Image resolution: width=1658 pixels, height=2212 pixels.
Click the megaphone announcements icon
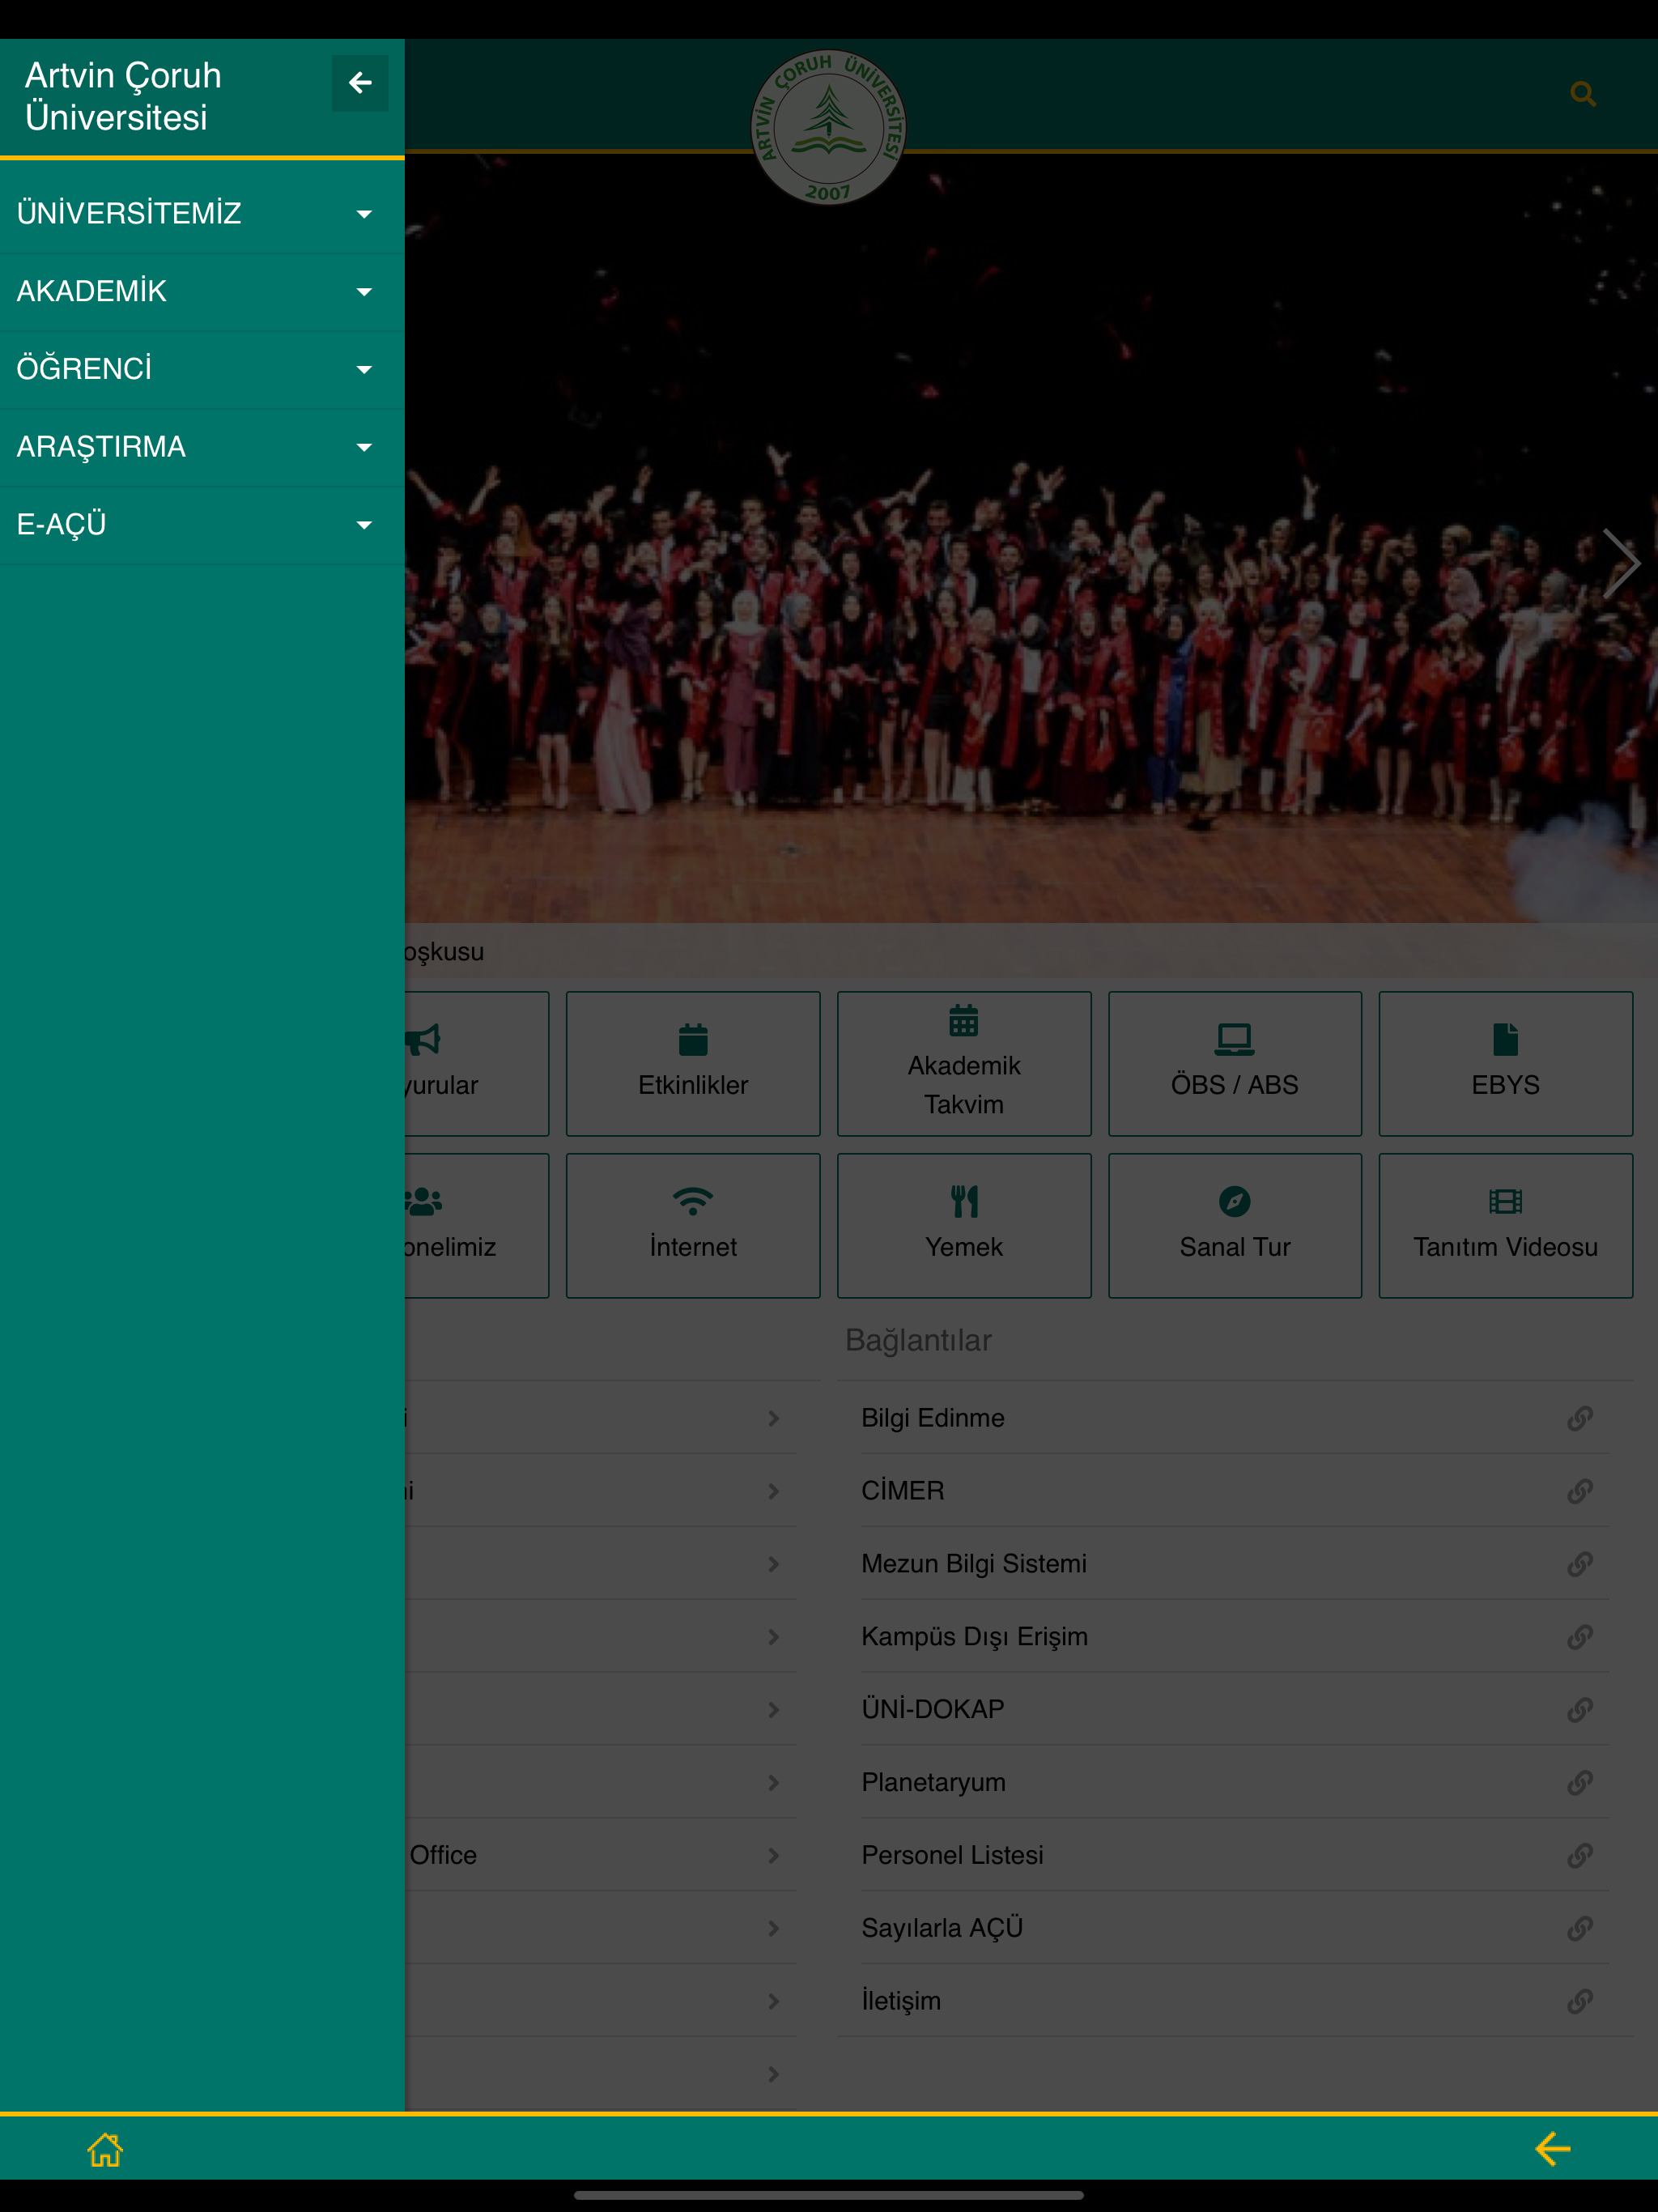(x=423, y=1039)
